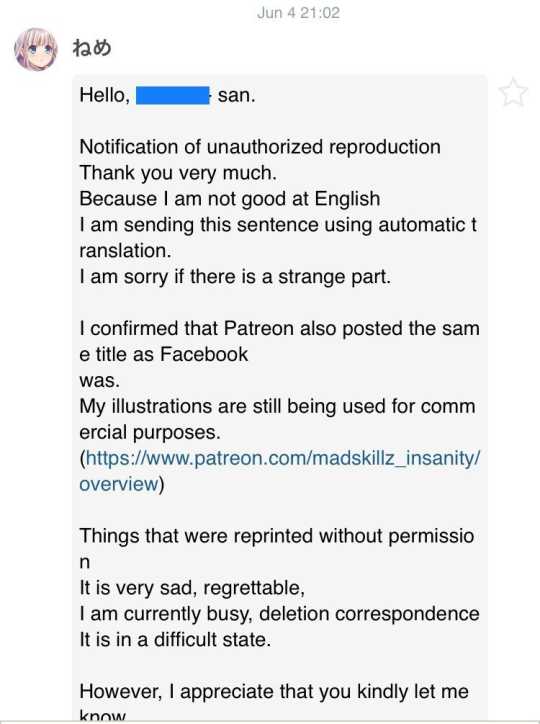The width and height of the screenshot is (540, 724).
Task: Click 'However, I appreciate that you kindly' line
Action: pos(274,691)
